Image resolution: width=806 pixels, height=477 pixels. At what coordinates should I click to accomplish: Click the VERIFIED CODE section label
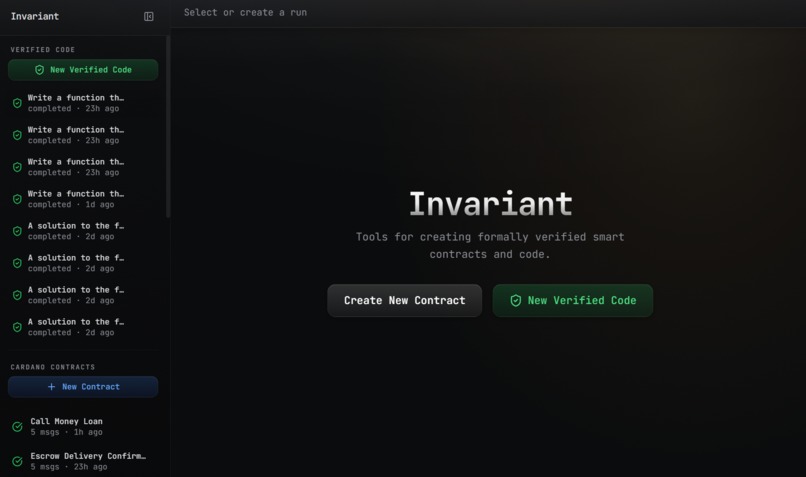[43, 50]
